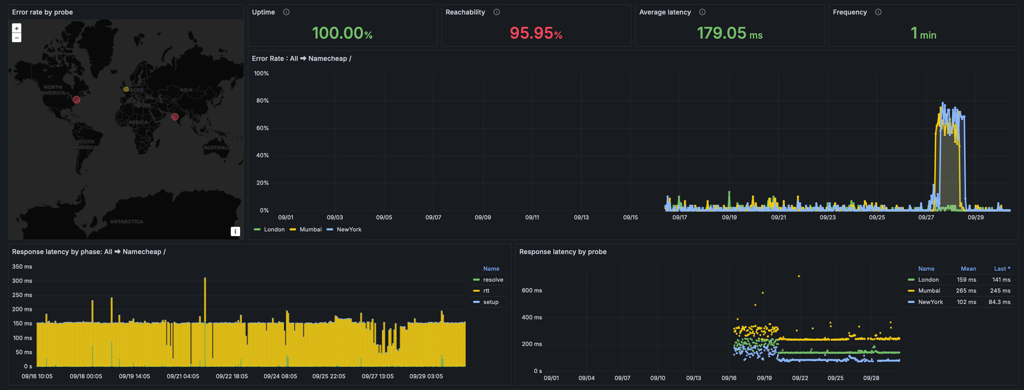The height and width of the screenshot is (390, 1024).
Task: Zoom in the map with plus button
Action: (x=16, y=28)
